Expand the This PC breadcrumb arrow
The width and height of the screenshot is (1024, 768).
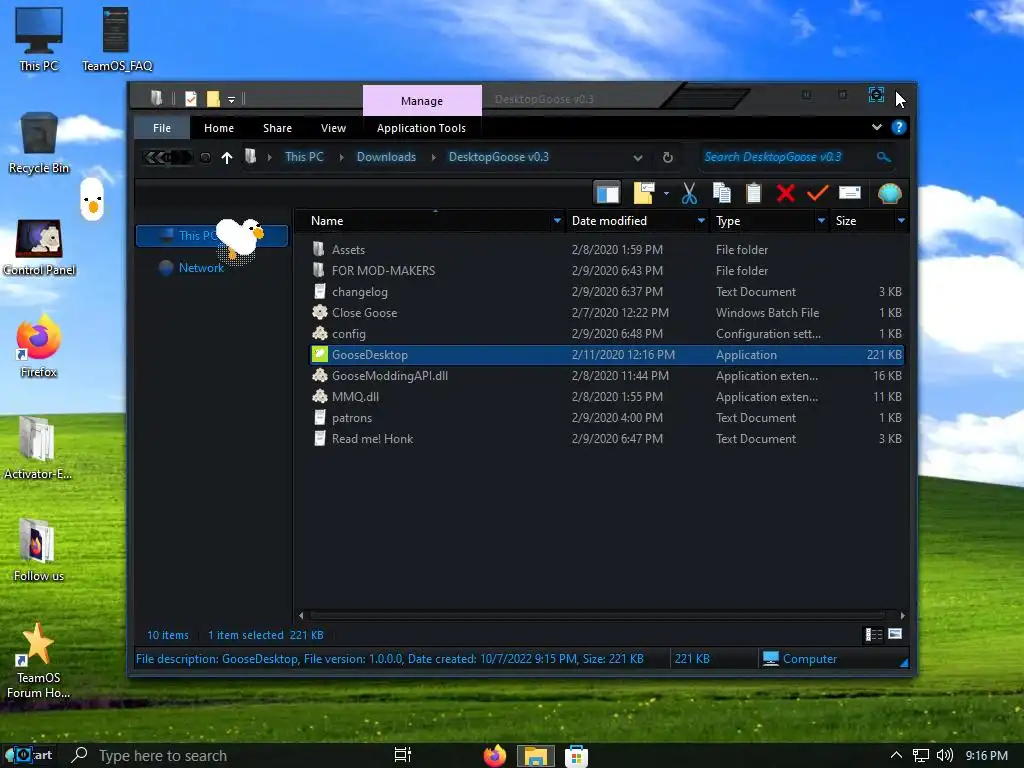click(341, 157)
